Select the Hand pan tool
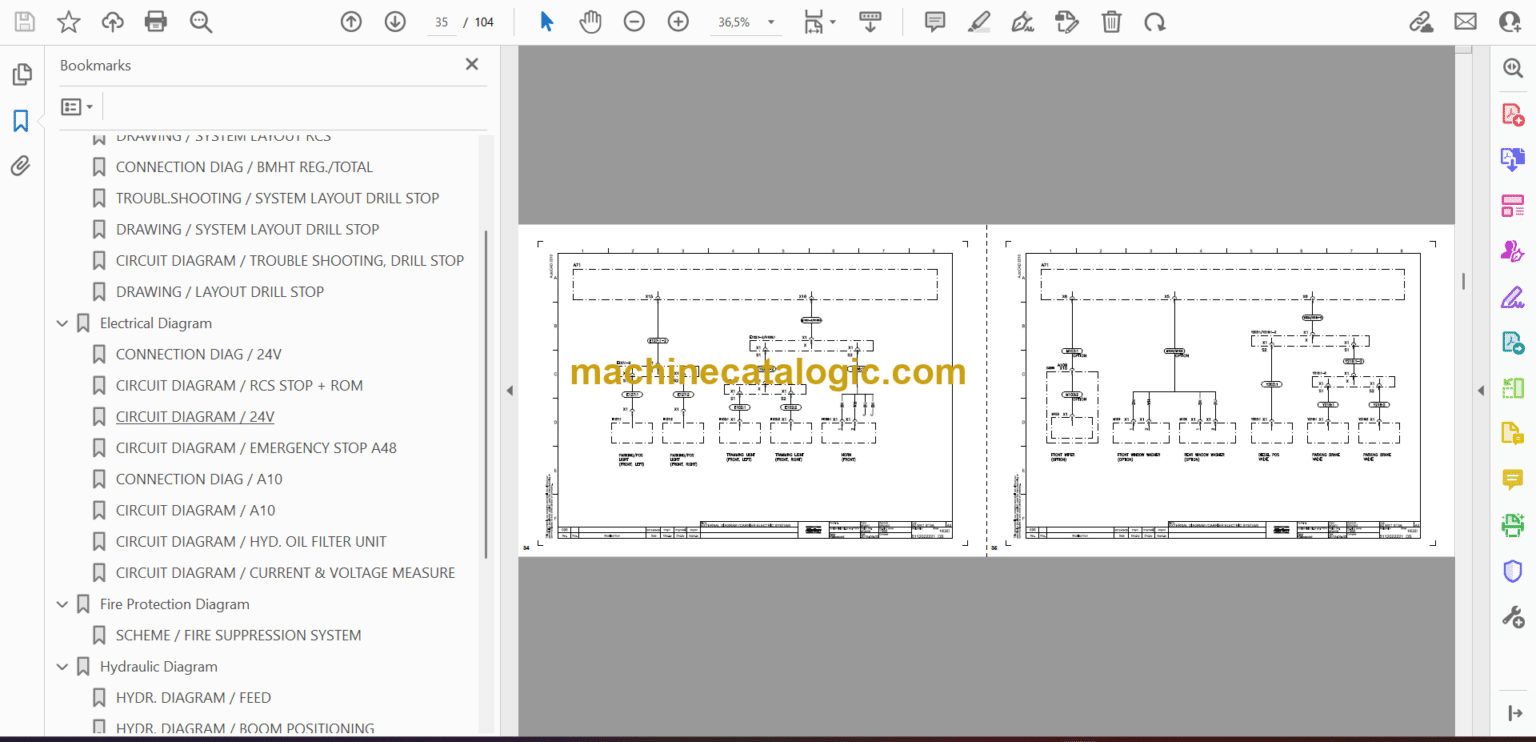This screenshot has width=1536, height=742. point(590,22)
